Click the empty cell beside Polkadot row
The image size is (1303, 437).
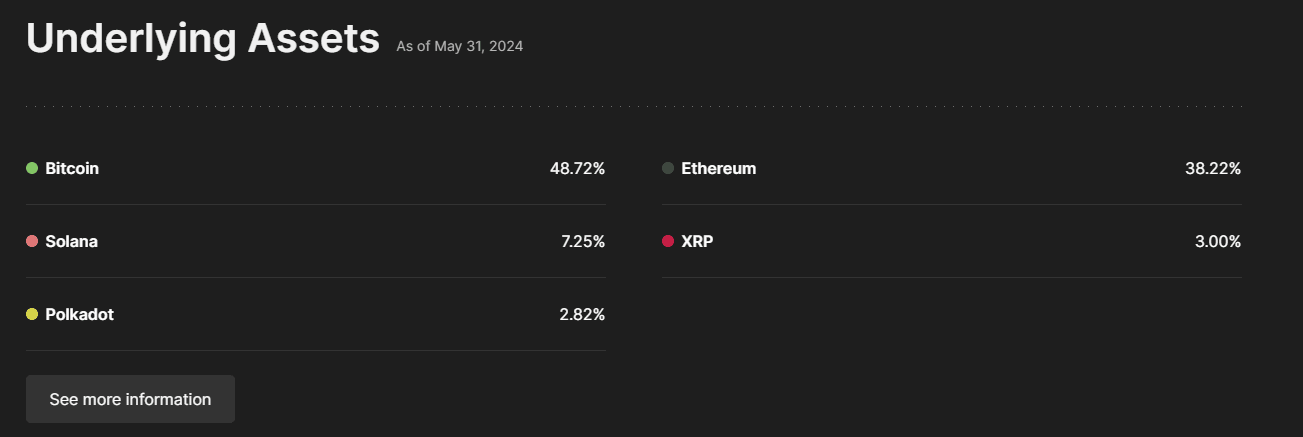tap(950, 314)
